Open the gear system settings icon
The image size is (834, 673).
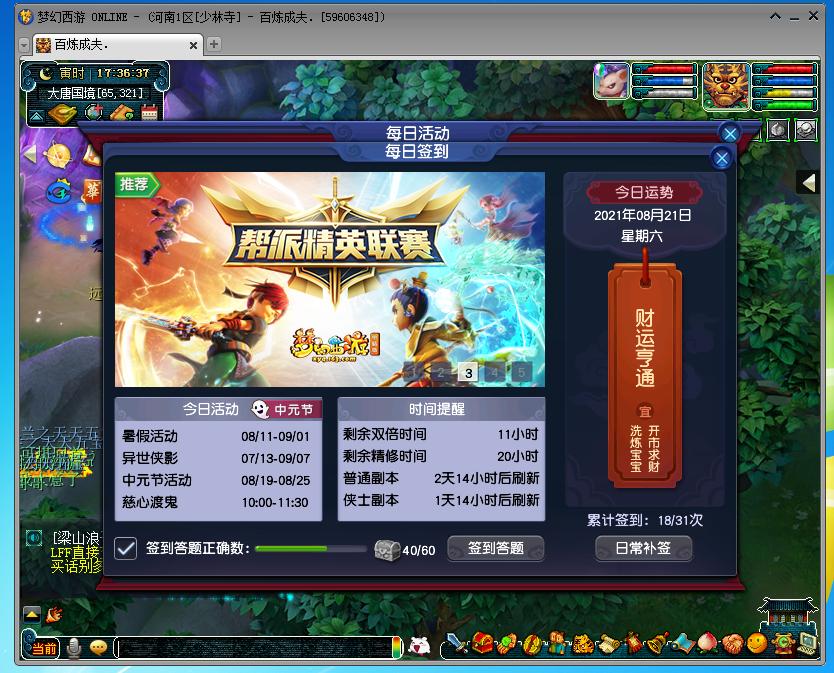click(x=783, y=643)
